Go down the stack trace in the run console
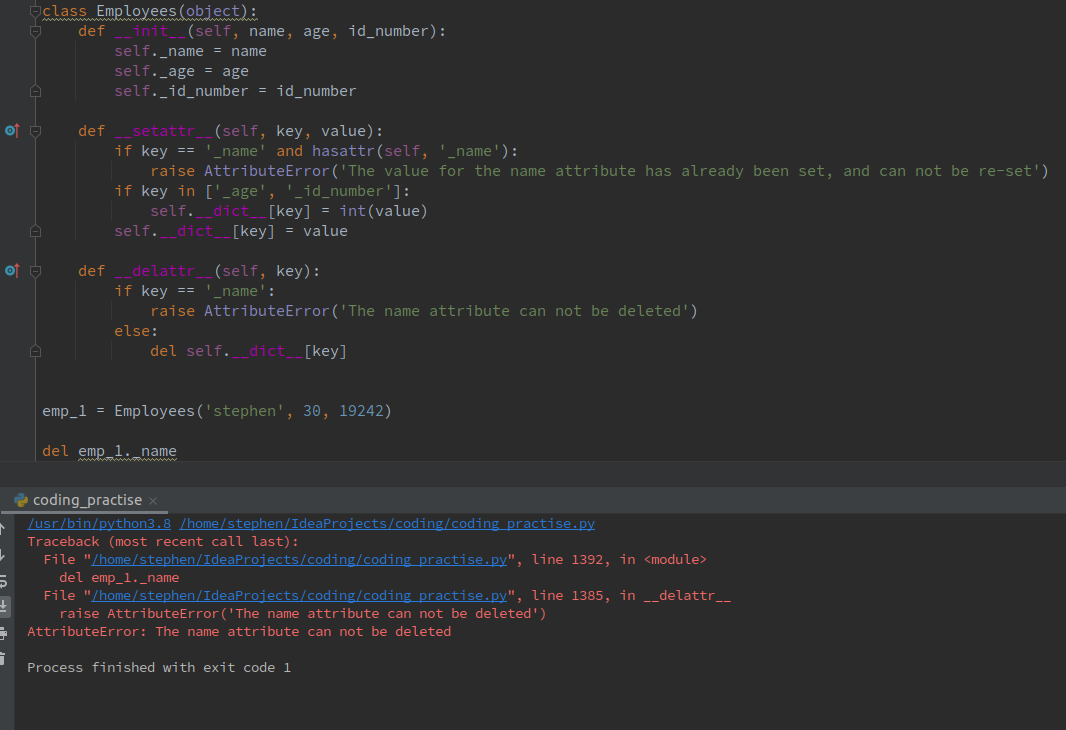 point(3,555)
